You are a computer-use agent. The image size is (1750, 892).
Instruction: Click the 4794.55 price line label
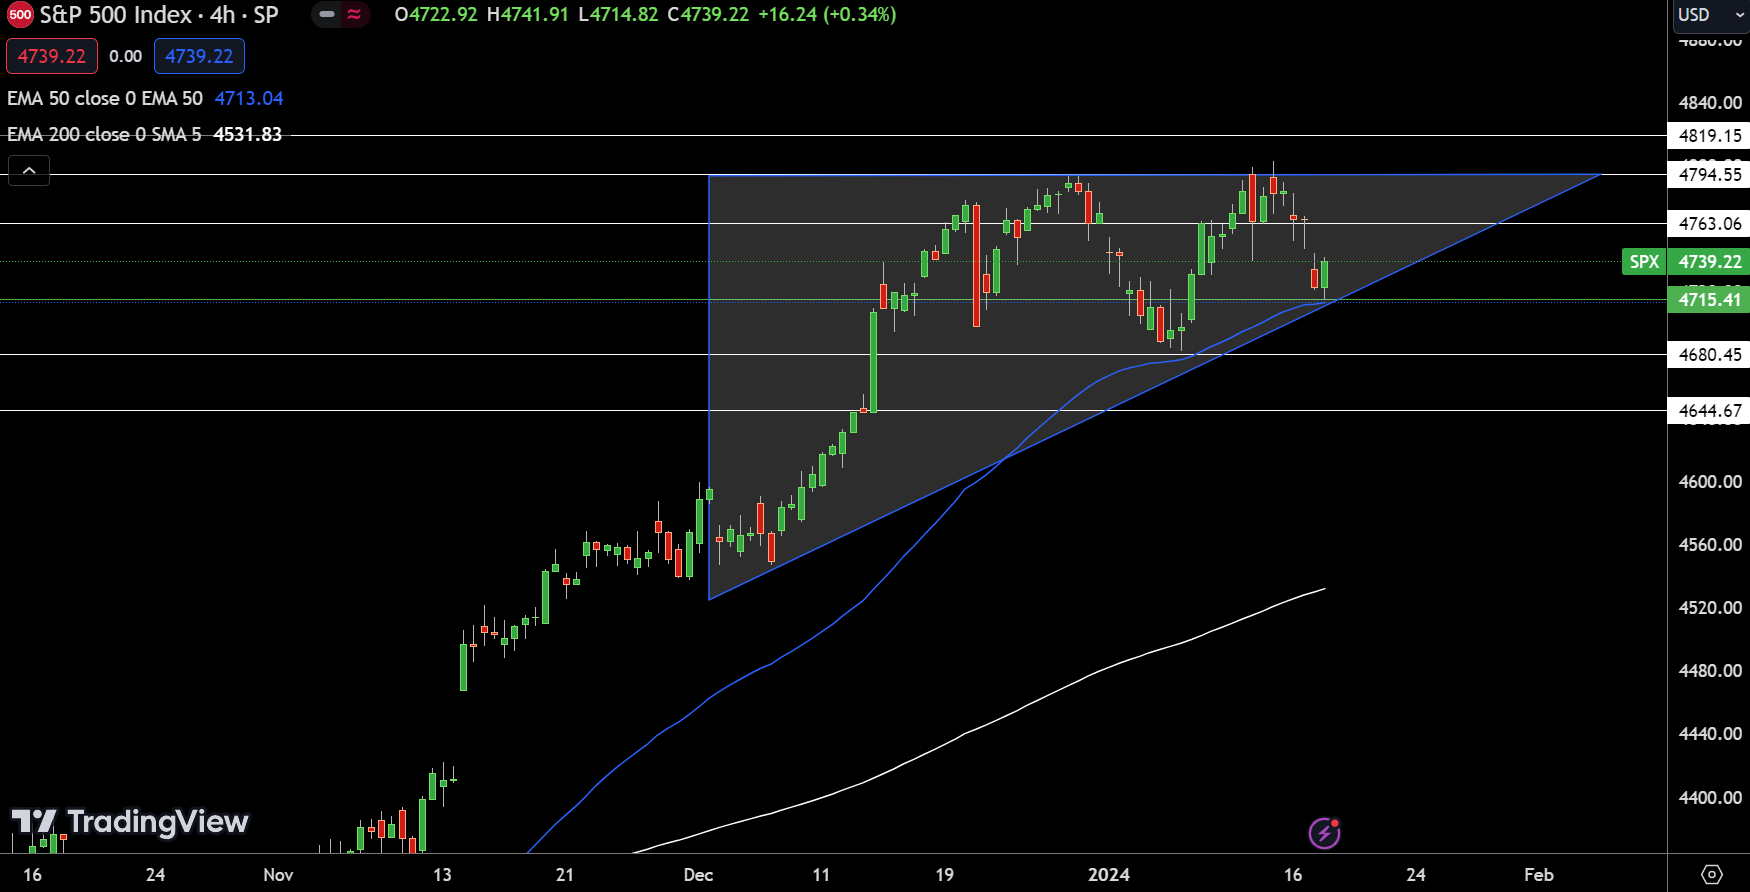[1709, 174]
